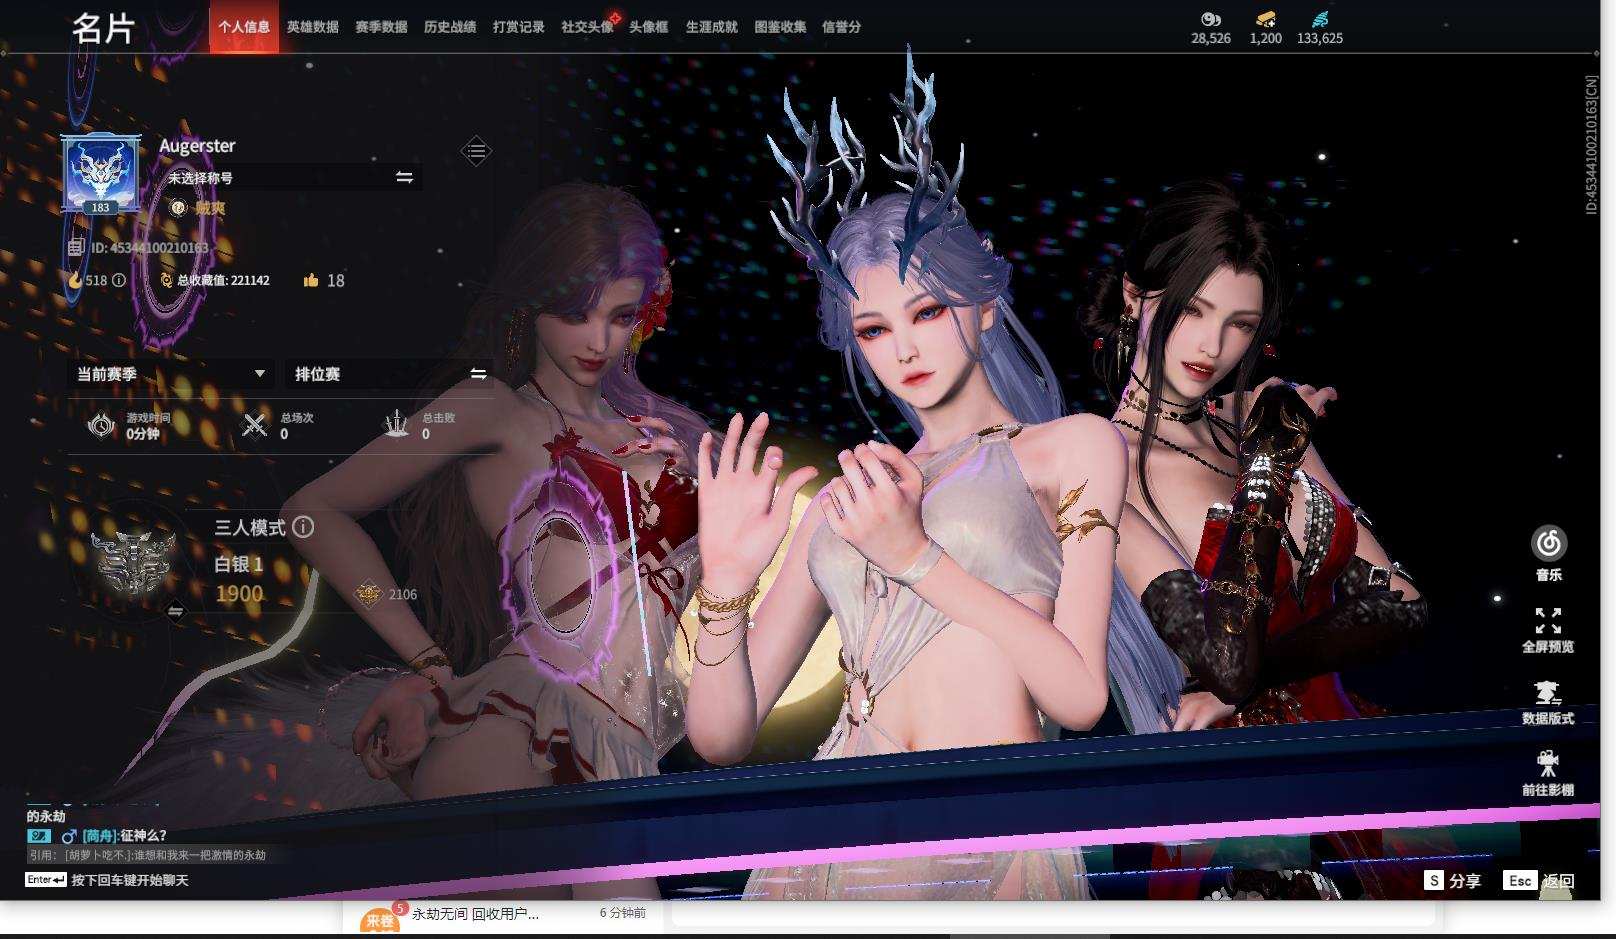
Task: Expand the 当前赛季 season dropdown
Action: 171,374
